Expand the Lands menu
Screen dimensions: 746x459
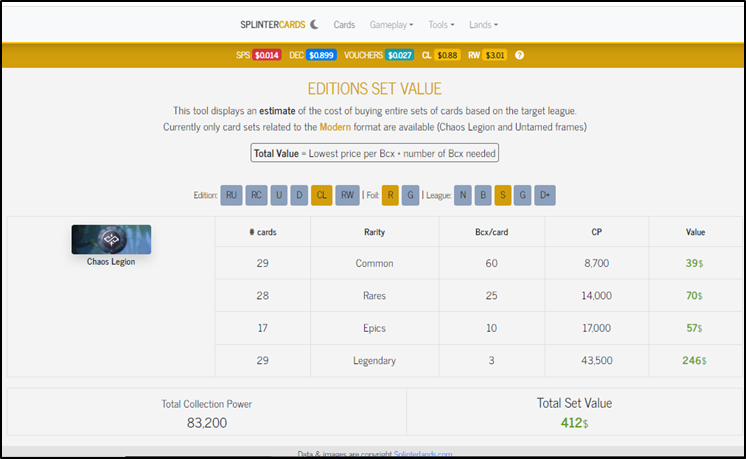[x=483, y=25]
